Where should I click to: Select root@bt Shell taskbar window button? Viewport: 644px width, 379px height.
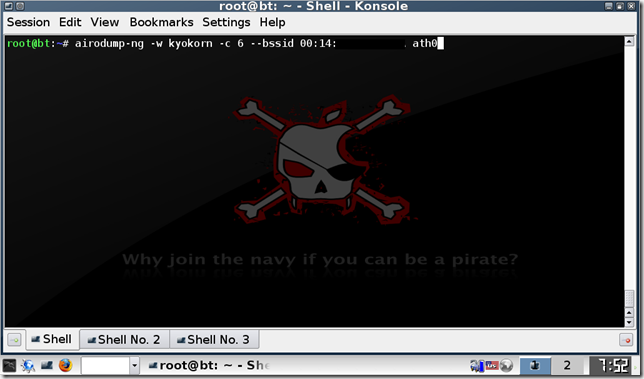coord(209,365)
